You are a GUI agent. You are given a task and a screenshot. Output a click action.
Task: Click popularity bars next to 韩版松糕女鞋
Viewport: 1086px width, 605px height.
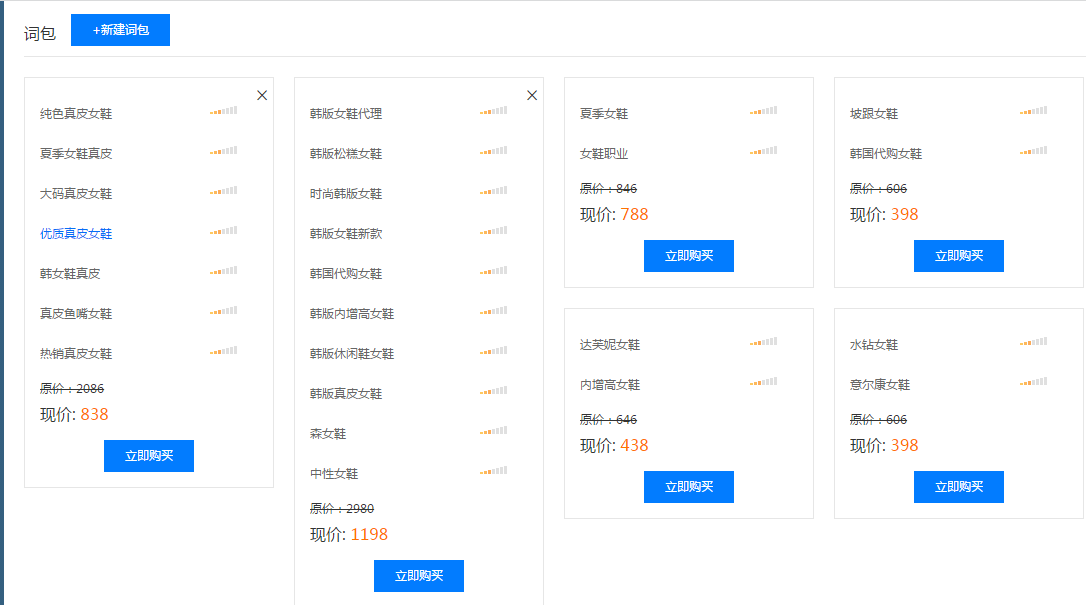point(493,152)
